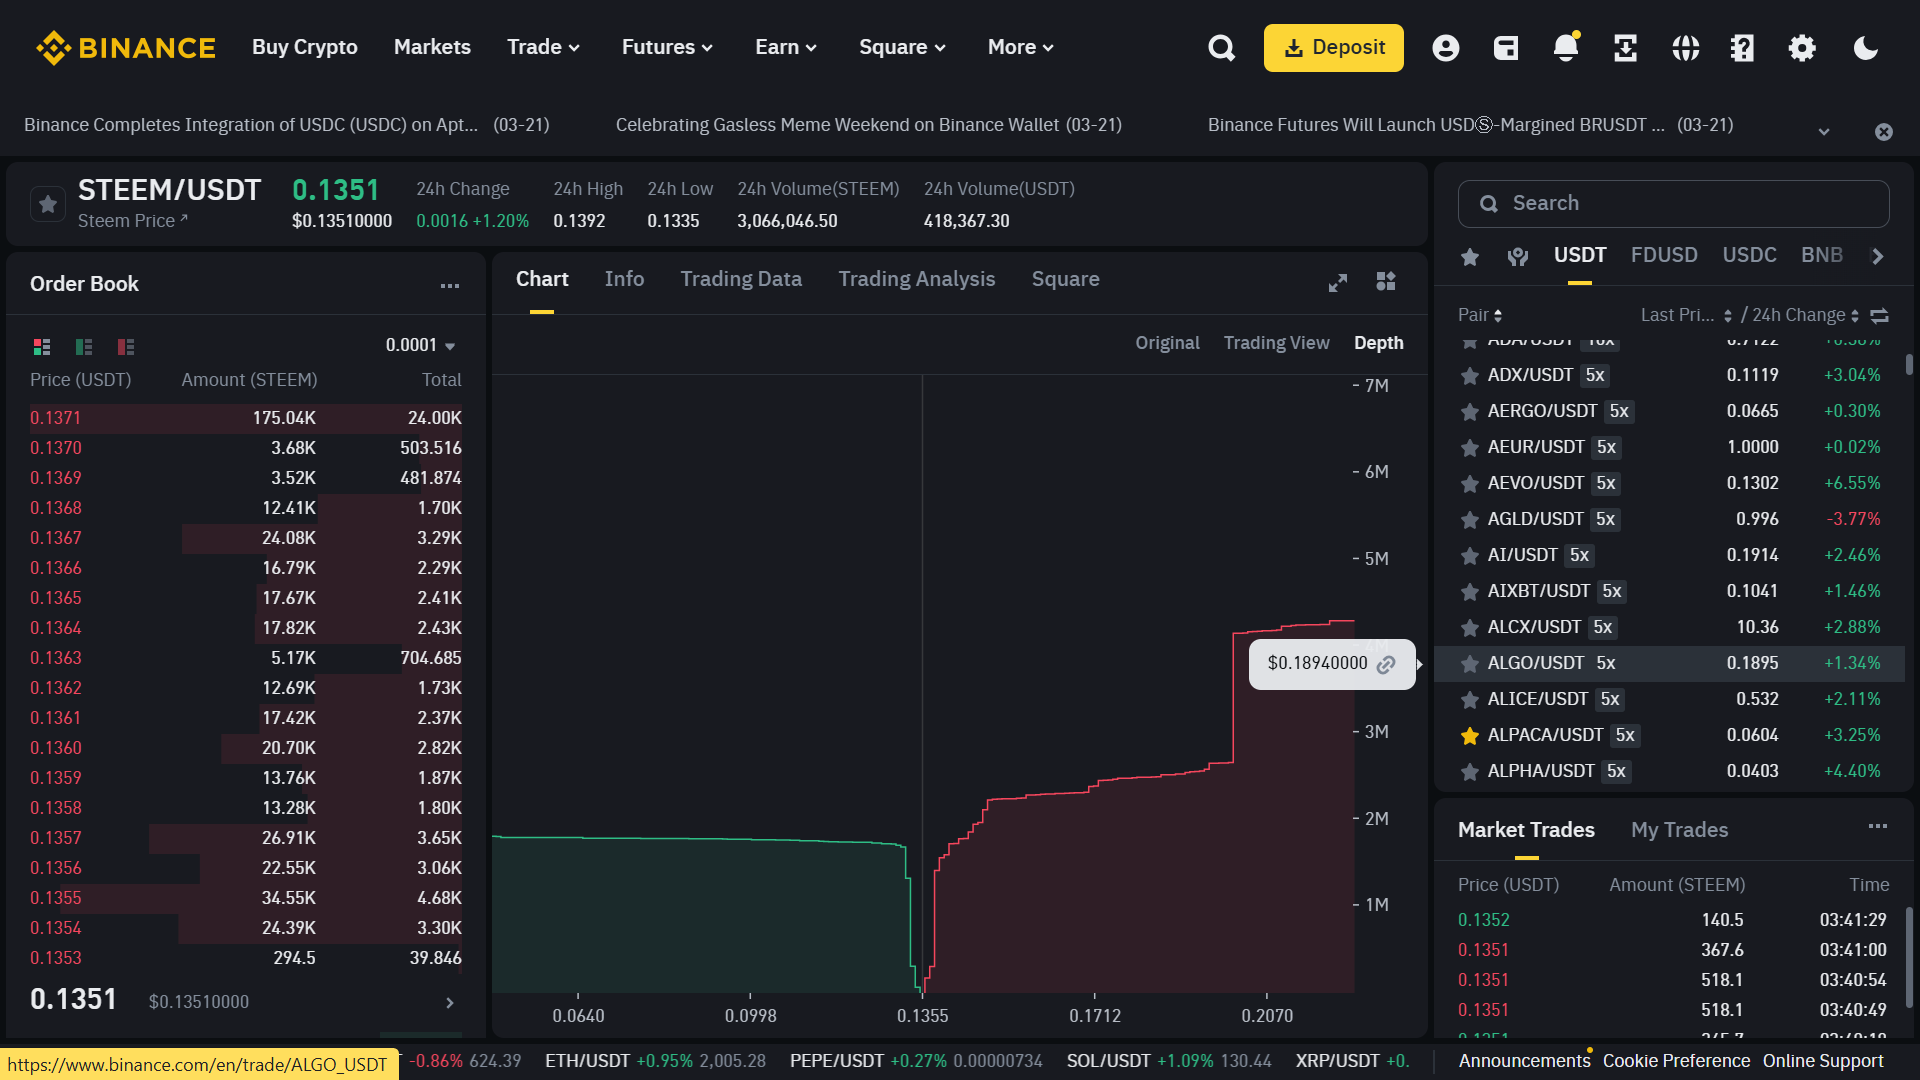The image size is (1920, 1080).
Task: Toggle favorite star for ADX/USDT
Action: tap(1470, 376)
